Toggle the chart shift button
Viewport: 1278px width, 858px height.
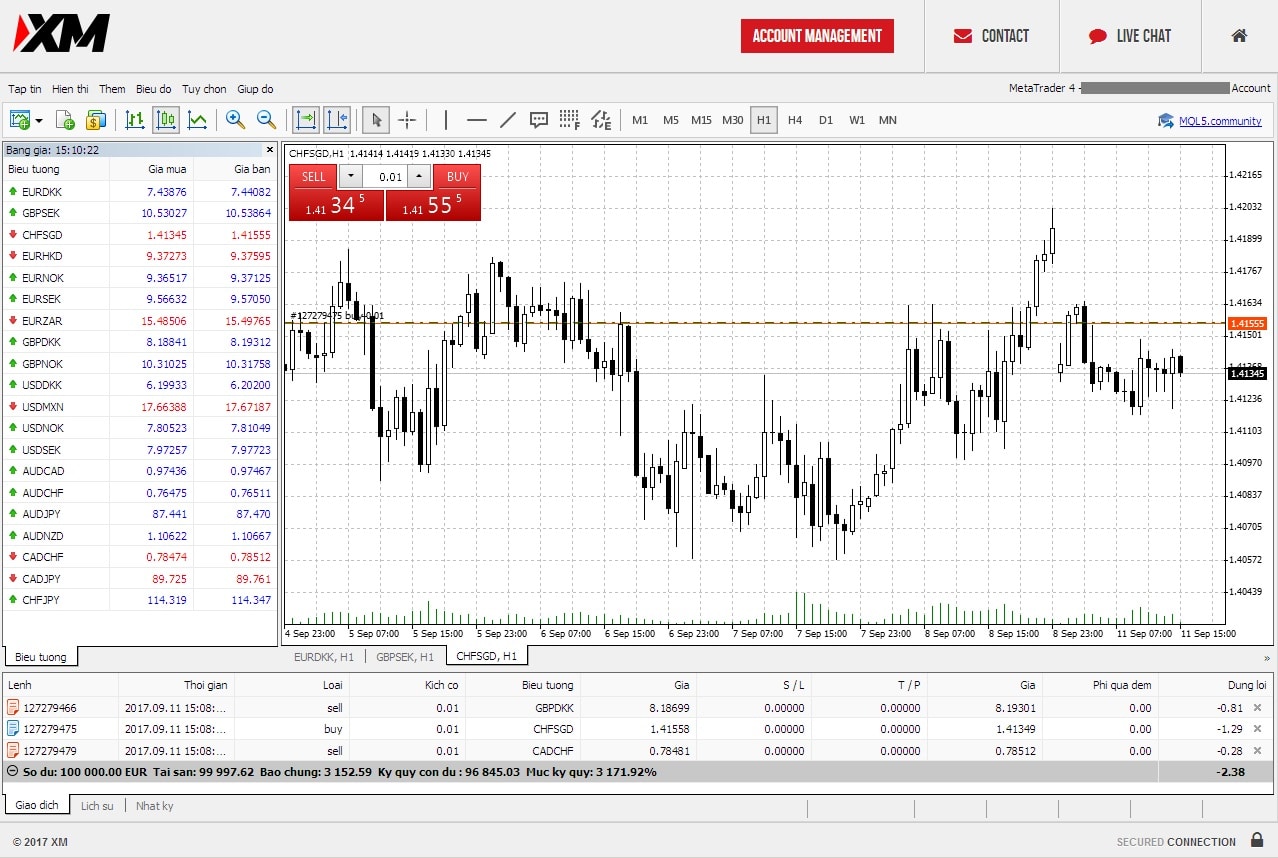(336, 120)
